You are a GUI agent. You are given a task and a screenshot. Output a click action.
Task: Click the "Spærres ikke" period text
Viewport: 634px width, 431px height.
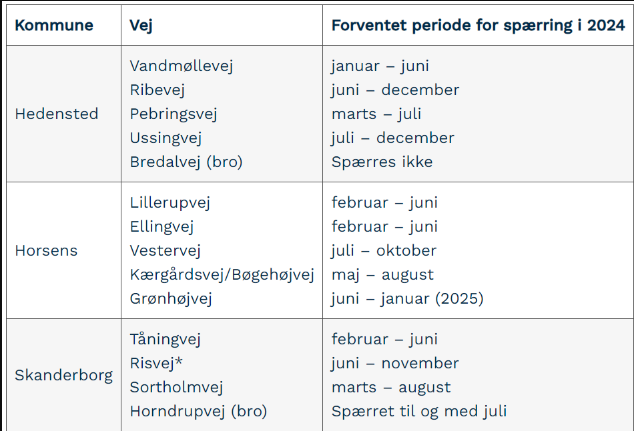coord(382,162)
